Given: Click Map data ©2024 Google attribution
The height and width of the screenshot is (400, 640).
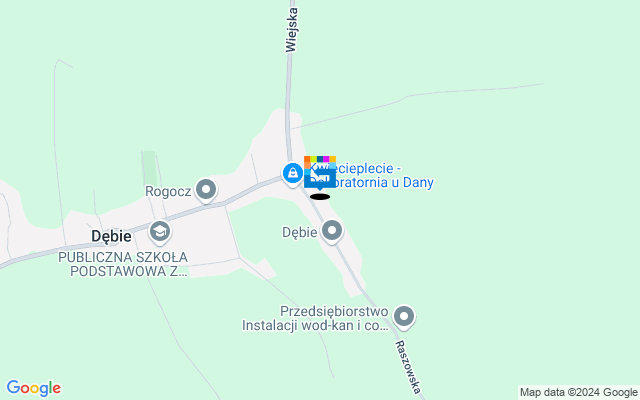Looking at the screenshot, I should [x=578, y=393].
